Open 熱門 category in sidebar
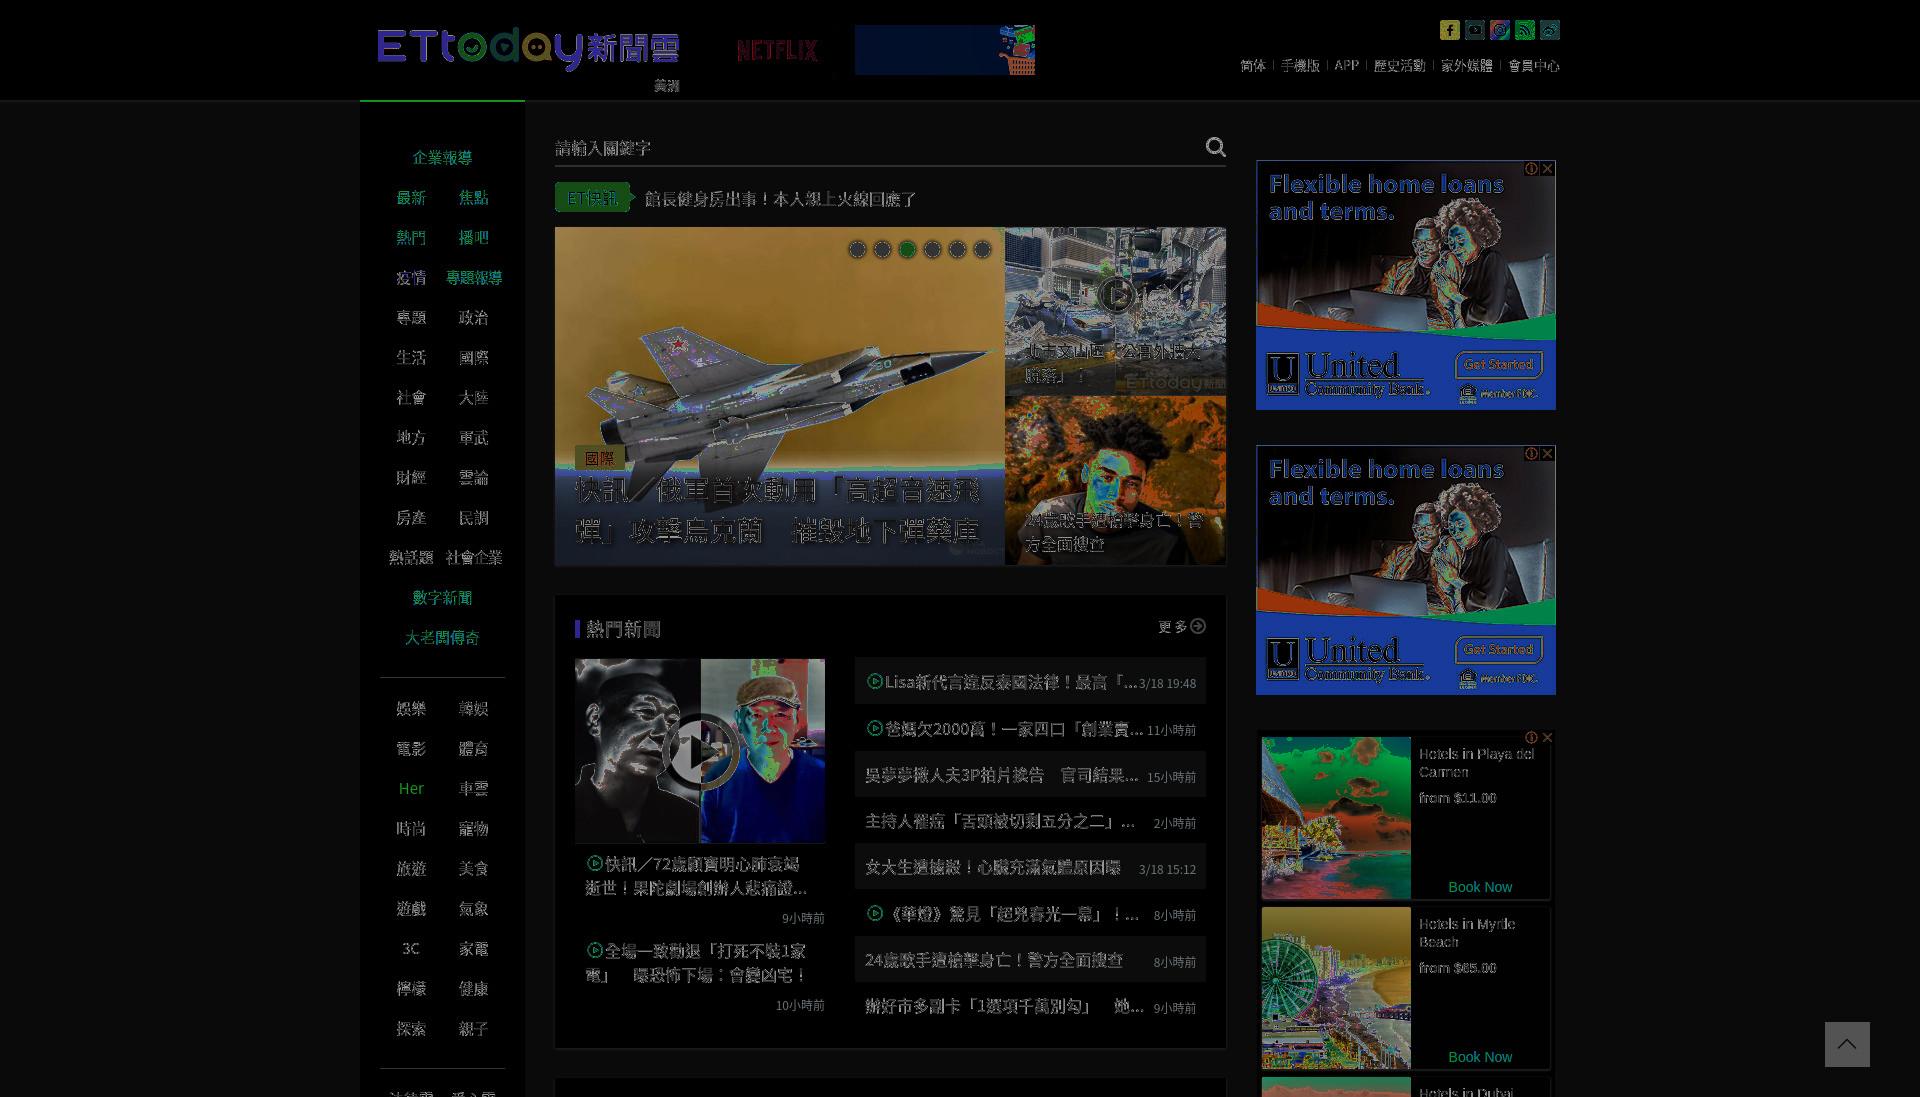 [411, 238]
